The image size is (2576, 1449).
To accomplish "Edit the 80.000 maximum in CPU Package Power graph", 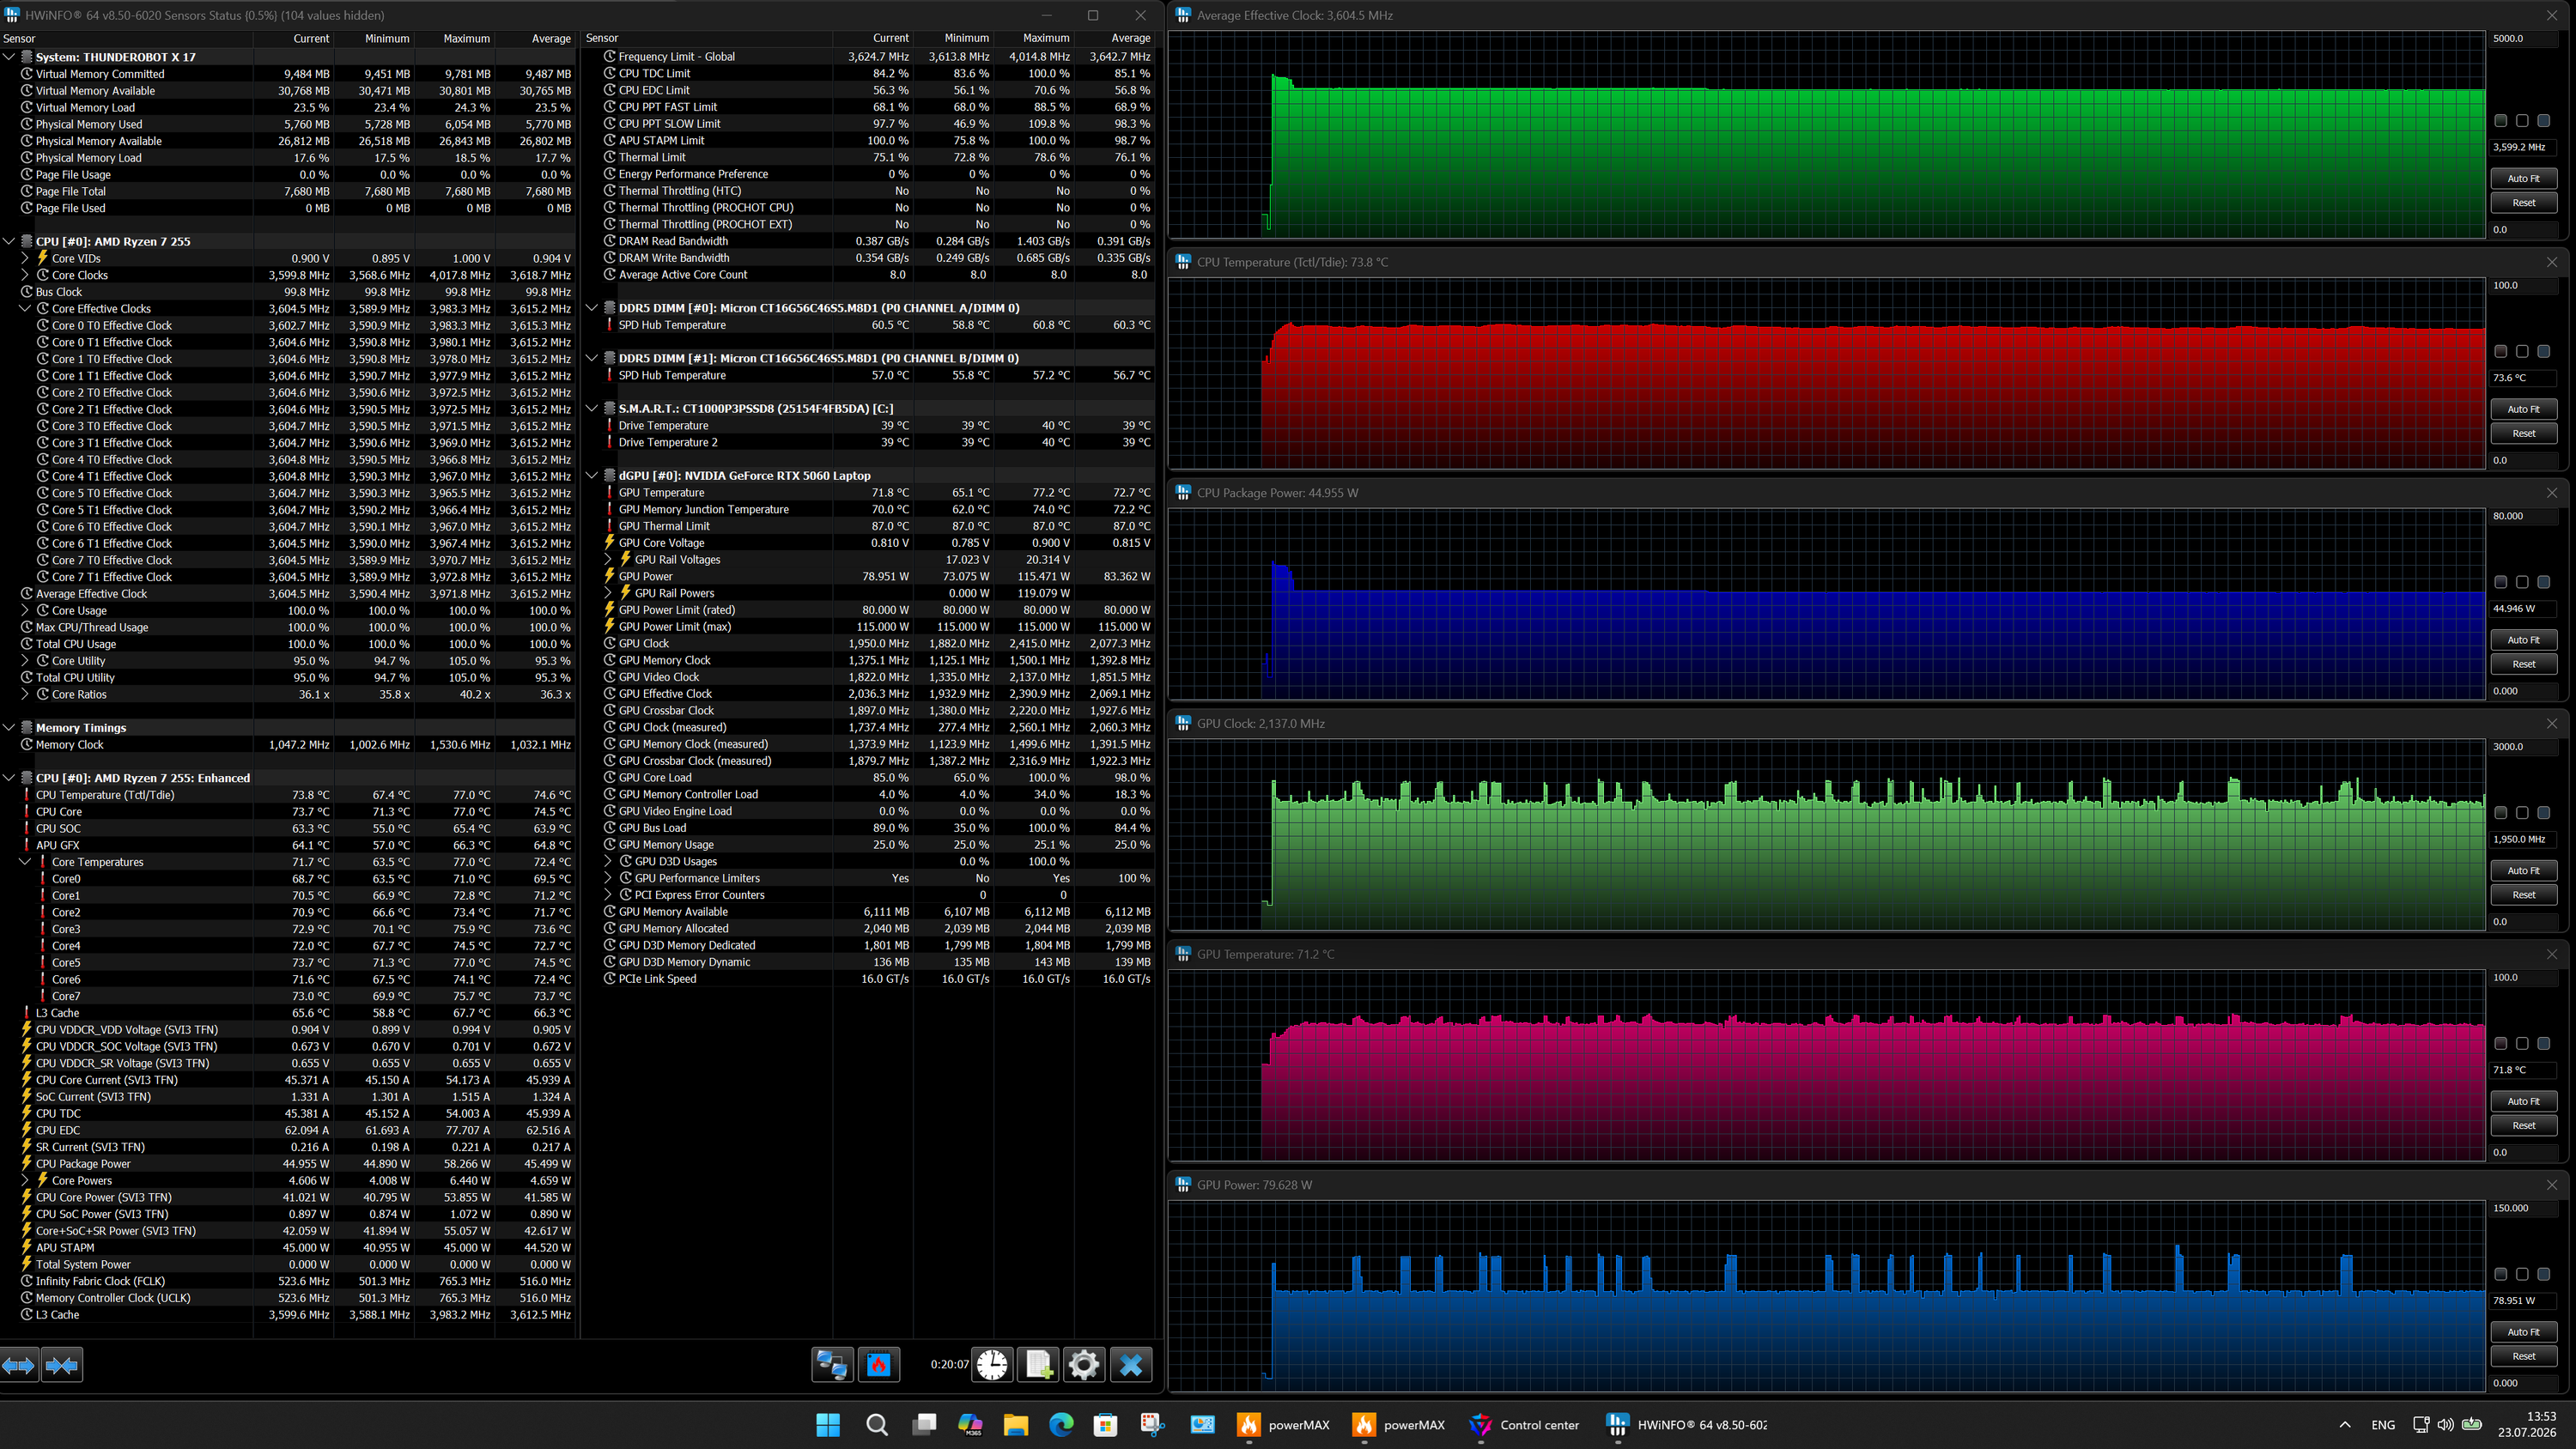I will point(2523,516).
